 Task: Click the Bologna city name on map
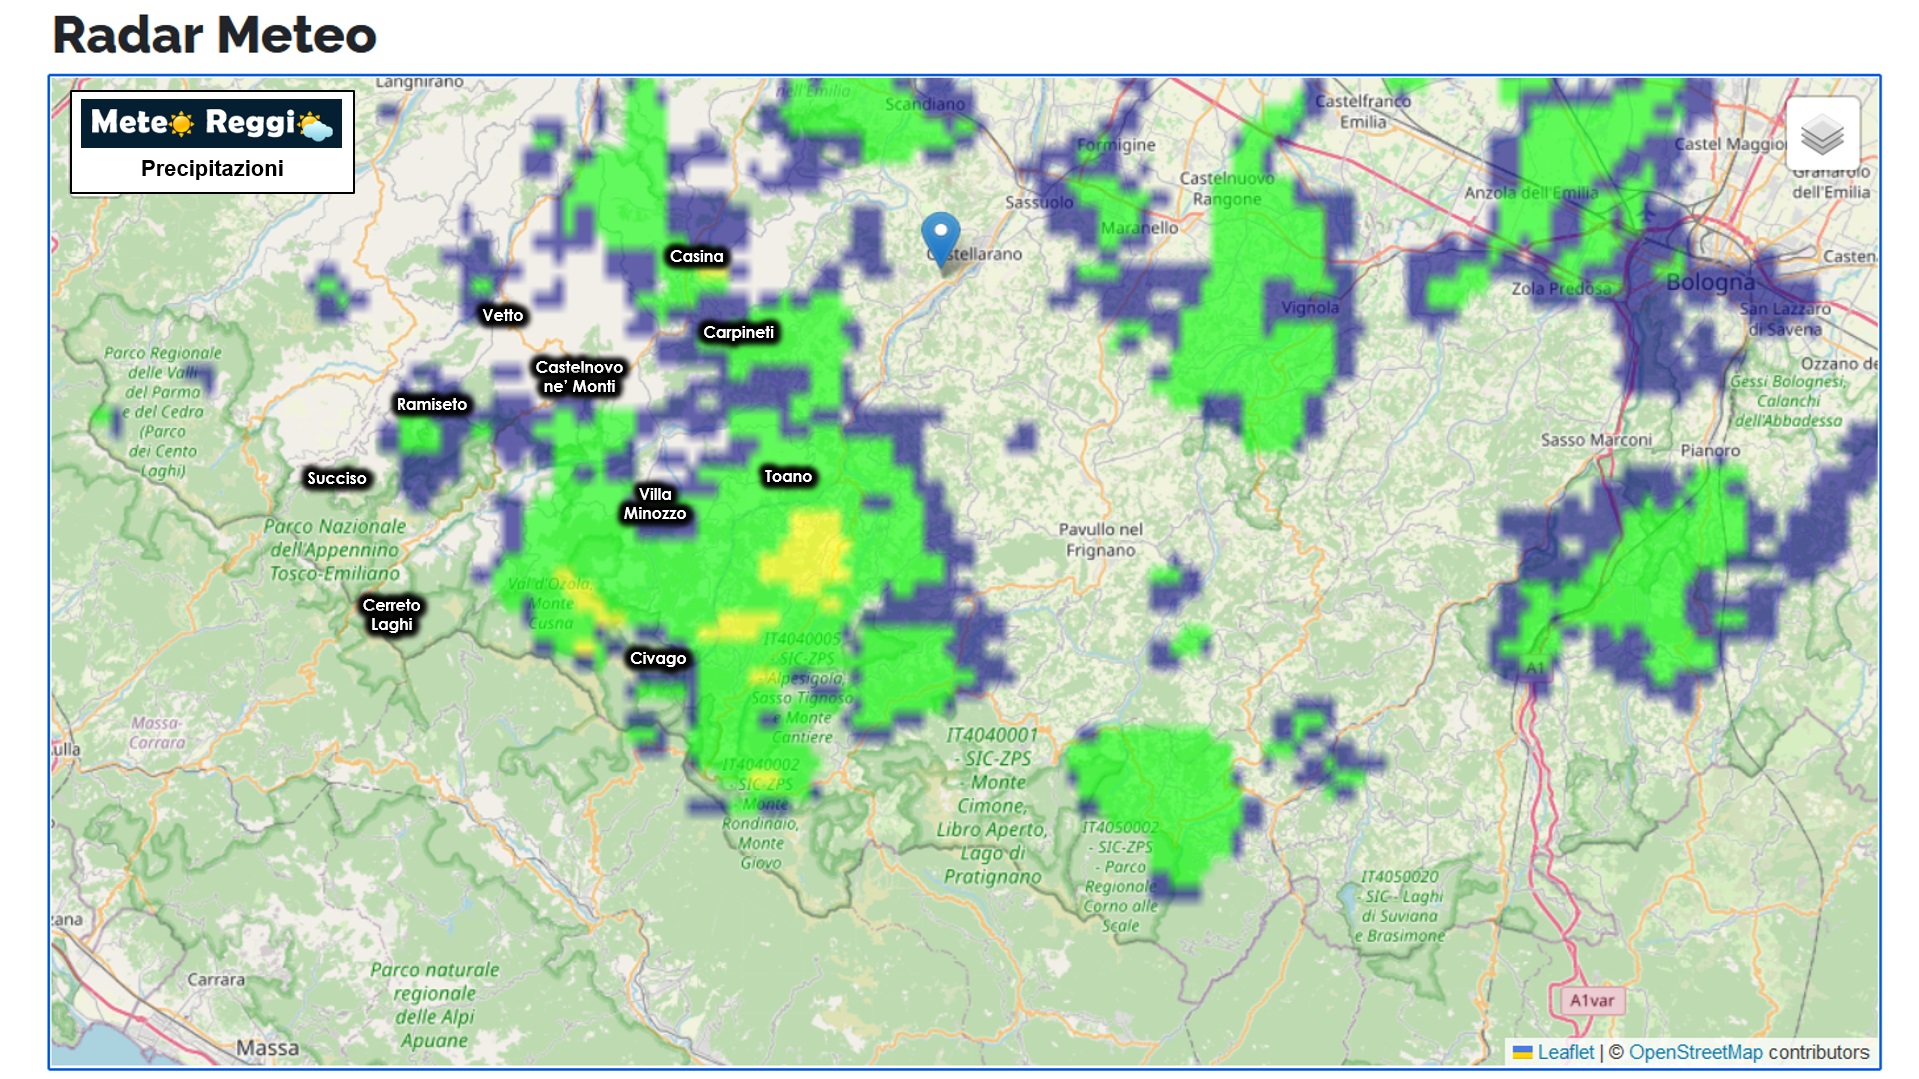point(1709,282)
